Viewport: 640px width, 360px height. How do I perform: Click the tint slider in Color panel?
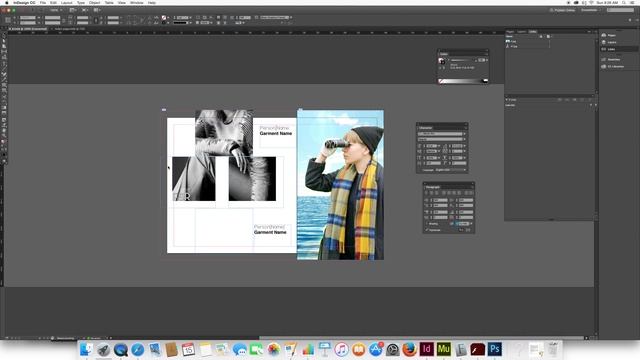click(462, 60)
